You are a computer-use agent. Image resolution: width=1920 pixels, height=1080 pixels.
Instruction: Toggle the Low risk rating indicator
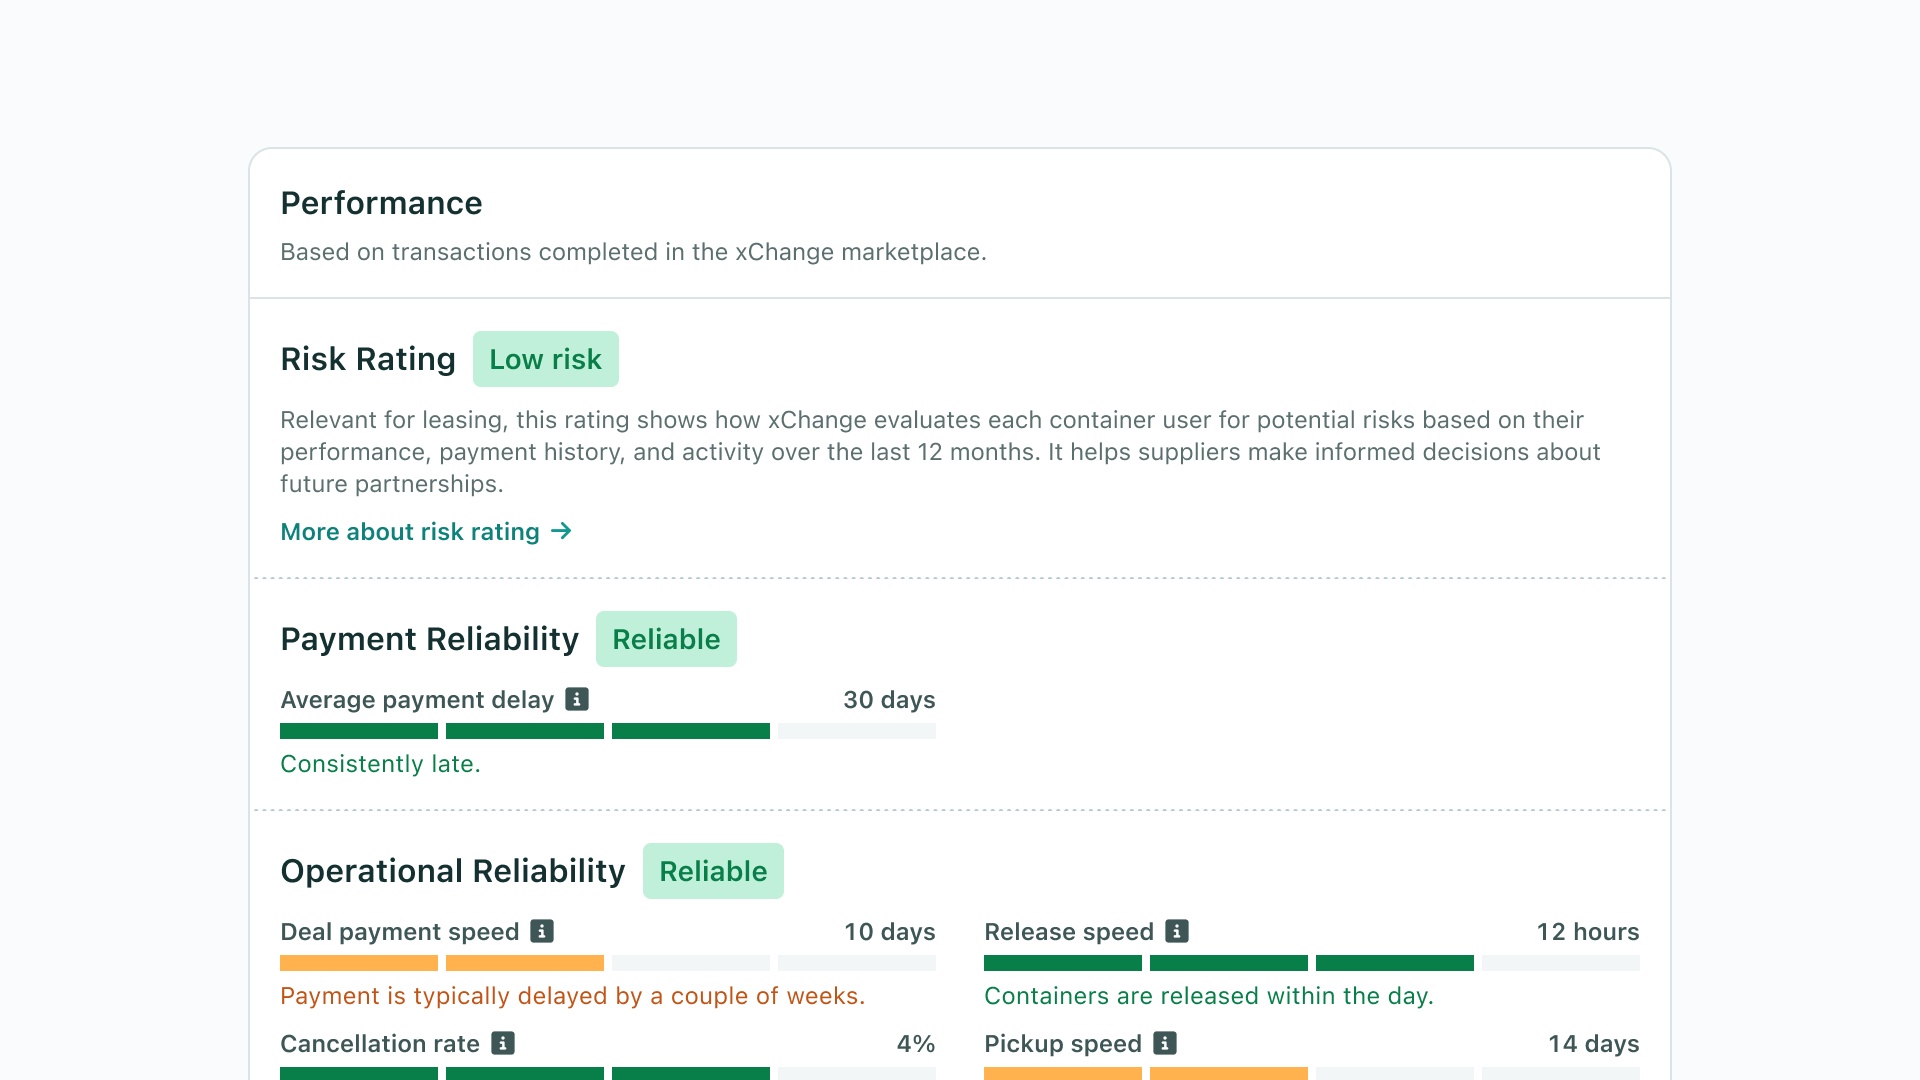[x=546, y=359]
